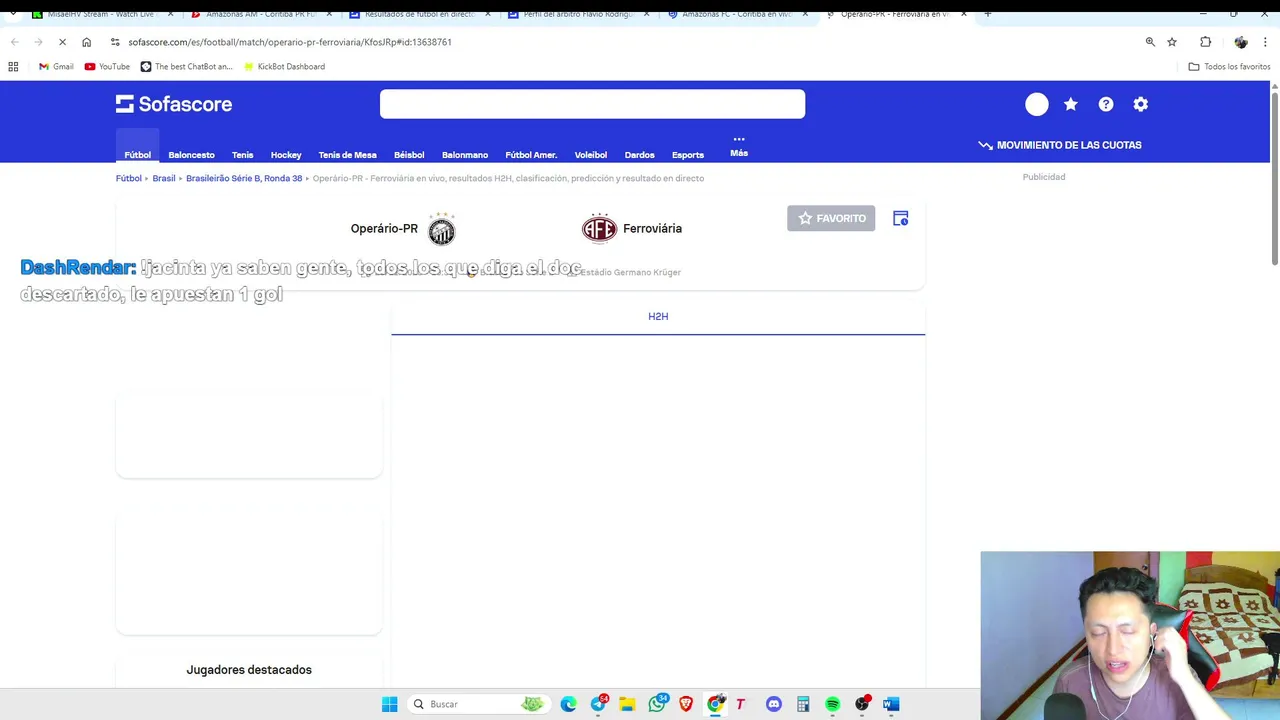The image size is (1280, 720).
Task: Switch to Resultados de fútbol en directo tab
Action: [420, 14]
